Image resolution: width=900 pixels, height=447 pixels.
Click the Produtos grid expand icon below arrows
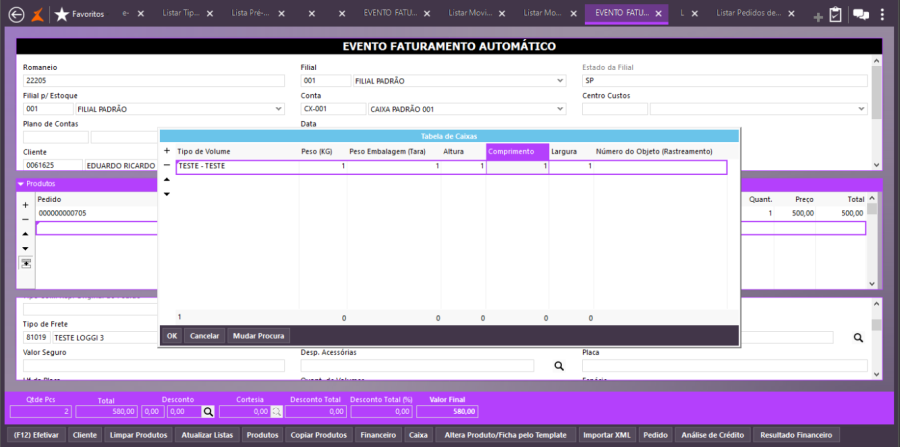coord(26,263)
